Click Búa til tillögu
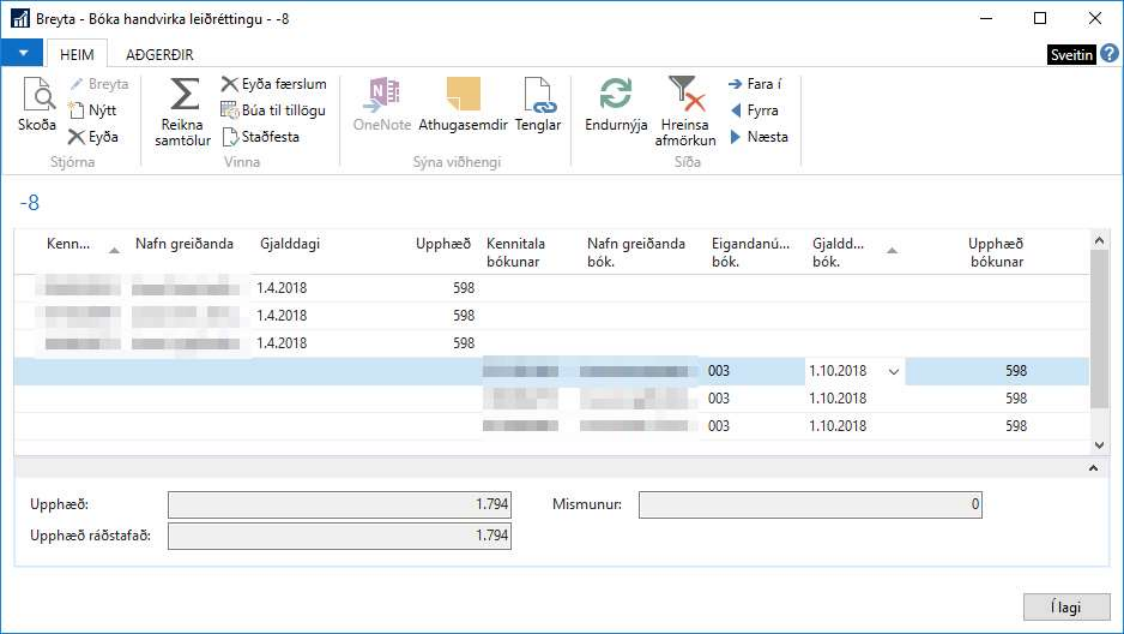This screenshot has width=1126, height=634. [274, 110]
